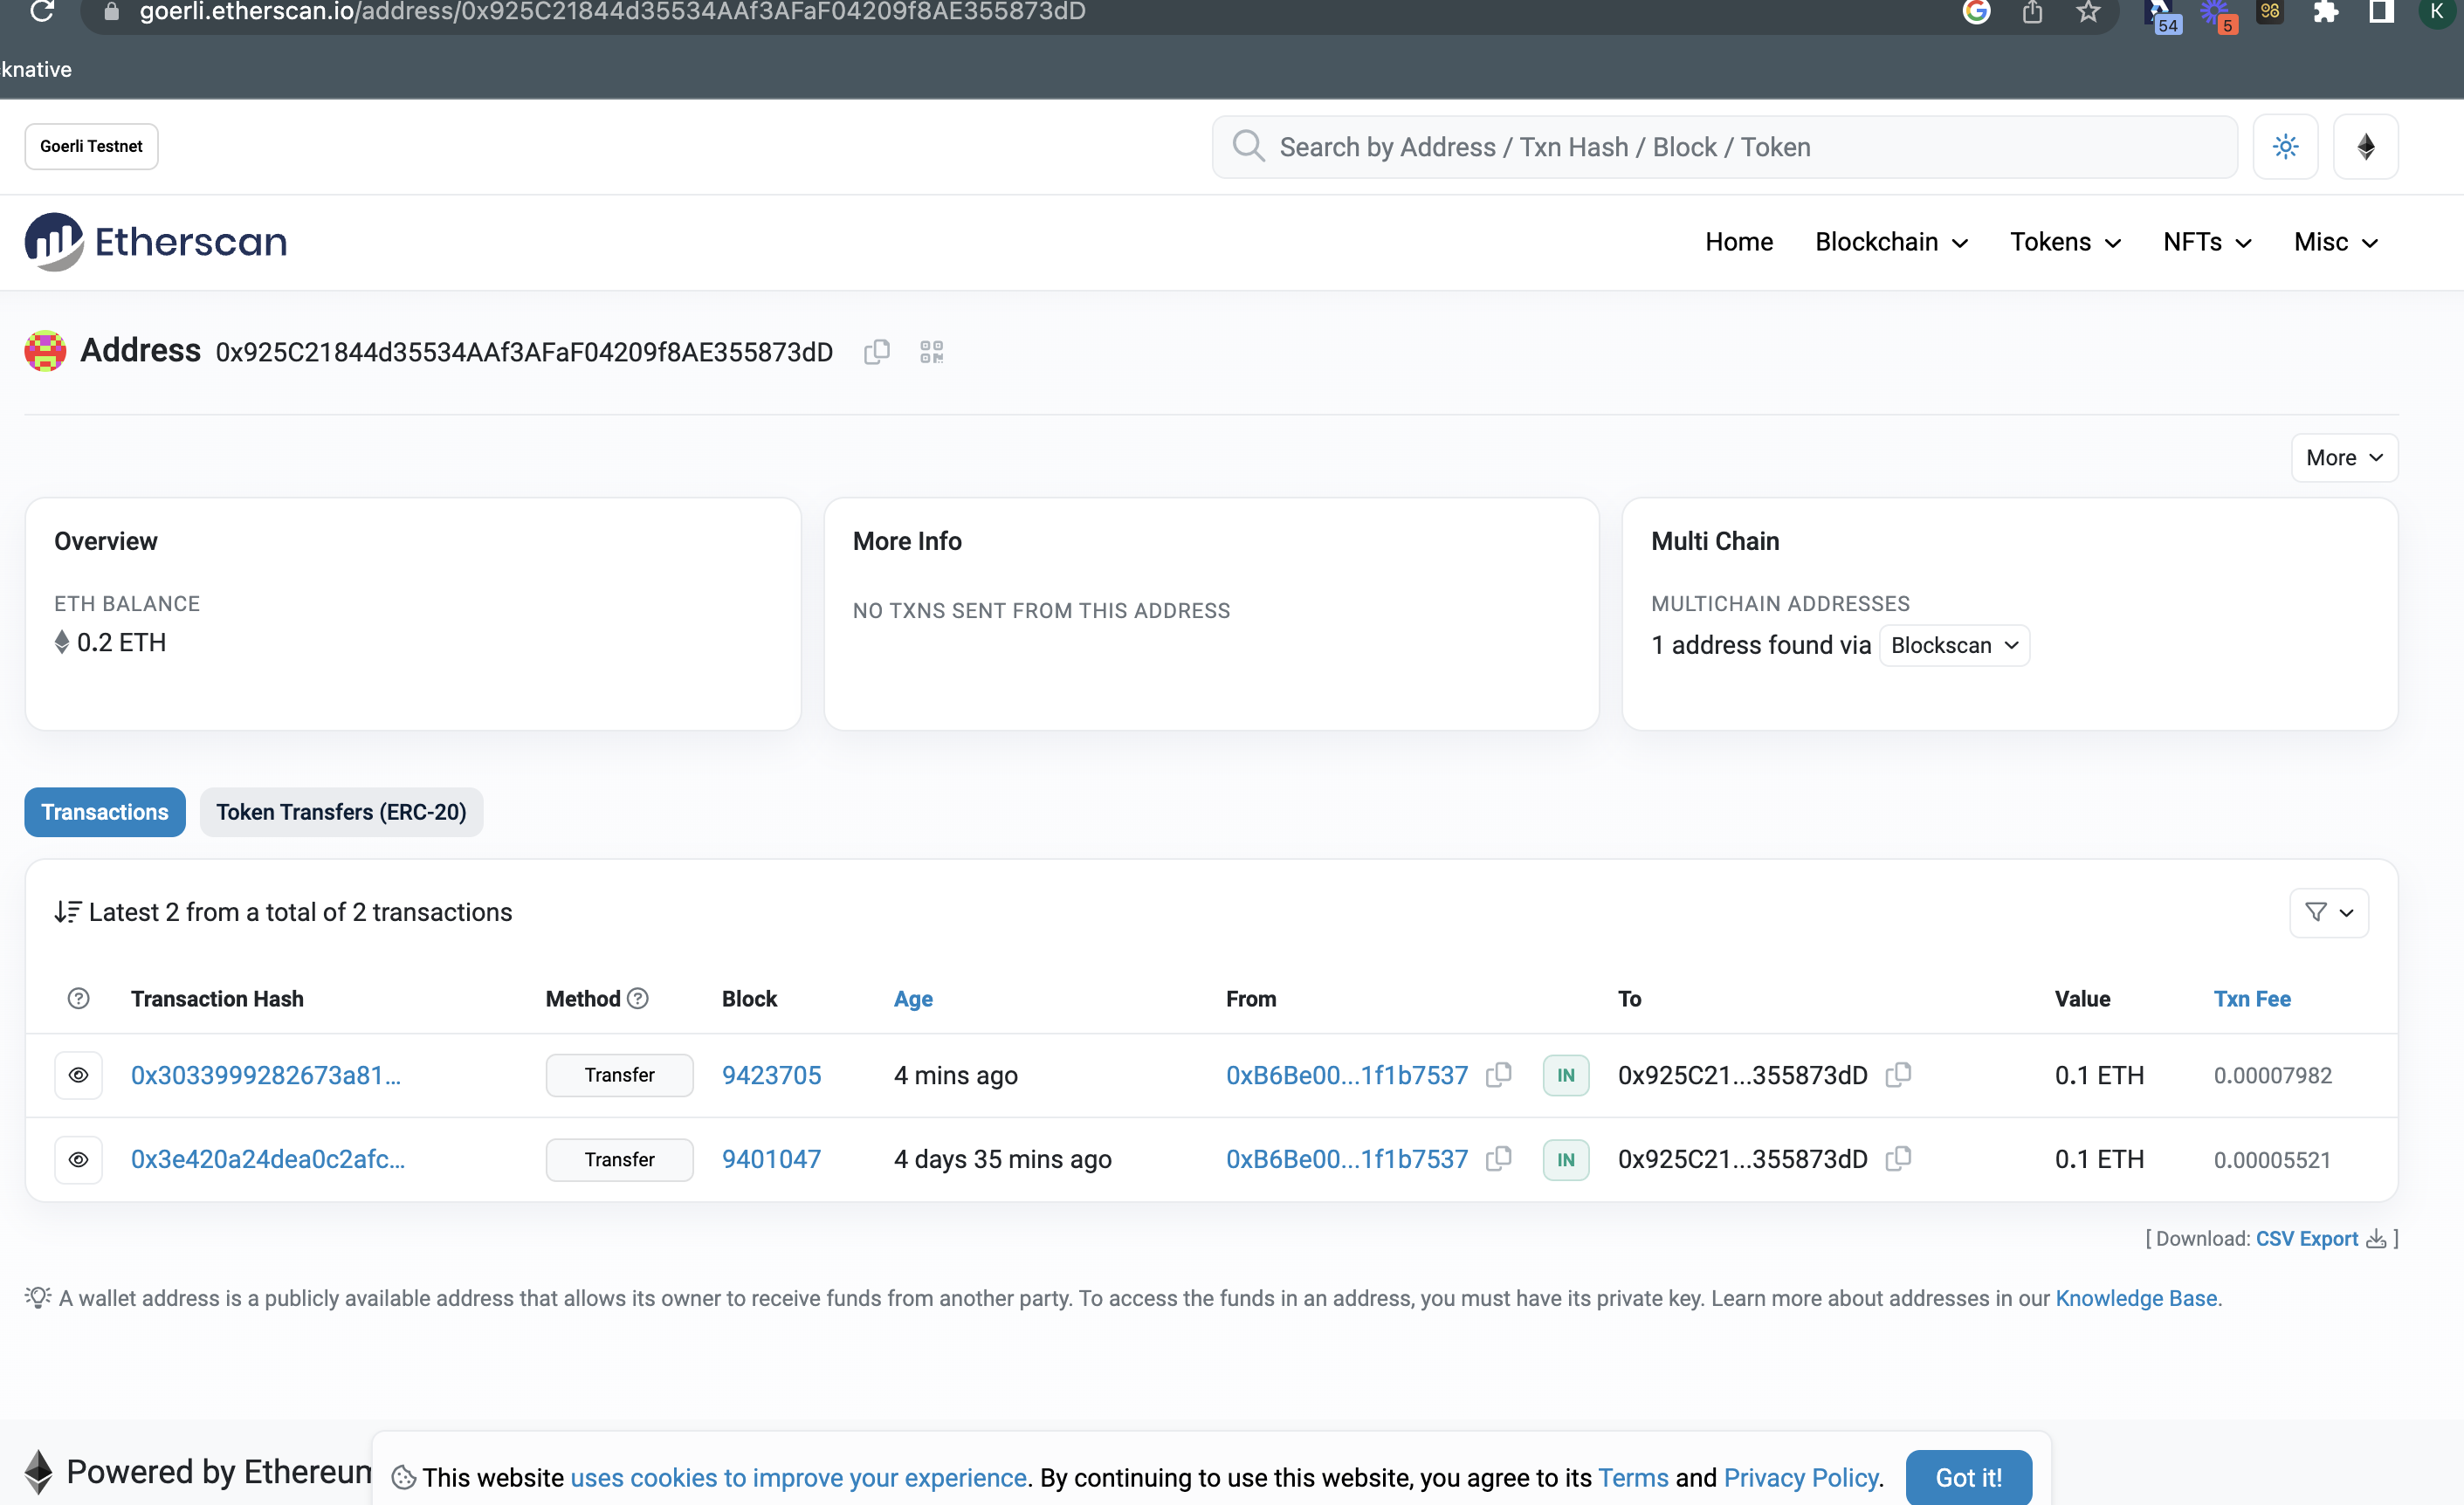The image size is (2464, 1505).
Task: Show the address QR code icon
Action: 931,352
